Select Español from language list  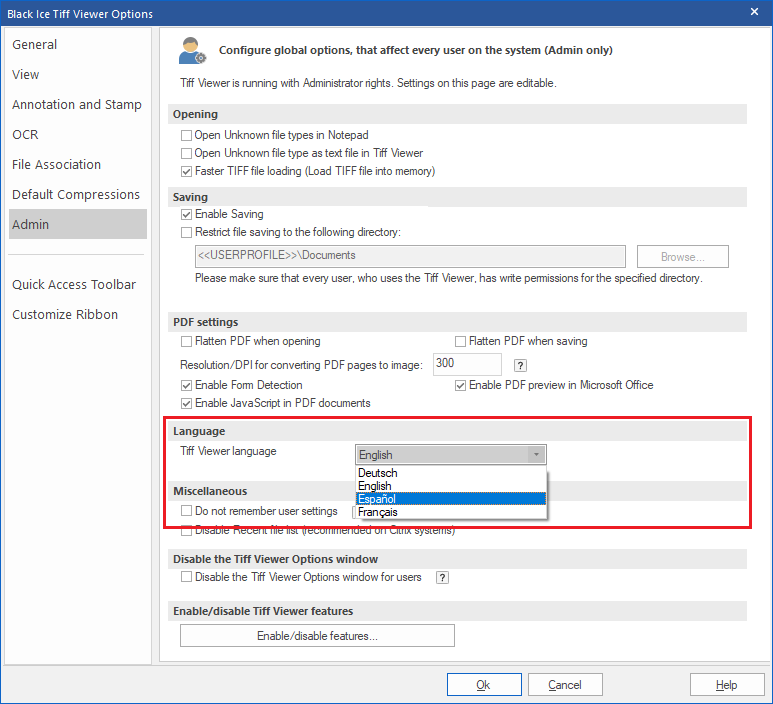pyautogui.click(x=451, y=499)
